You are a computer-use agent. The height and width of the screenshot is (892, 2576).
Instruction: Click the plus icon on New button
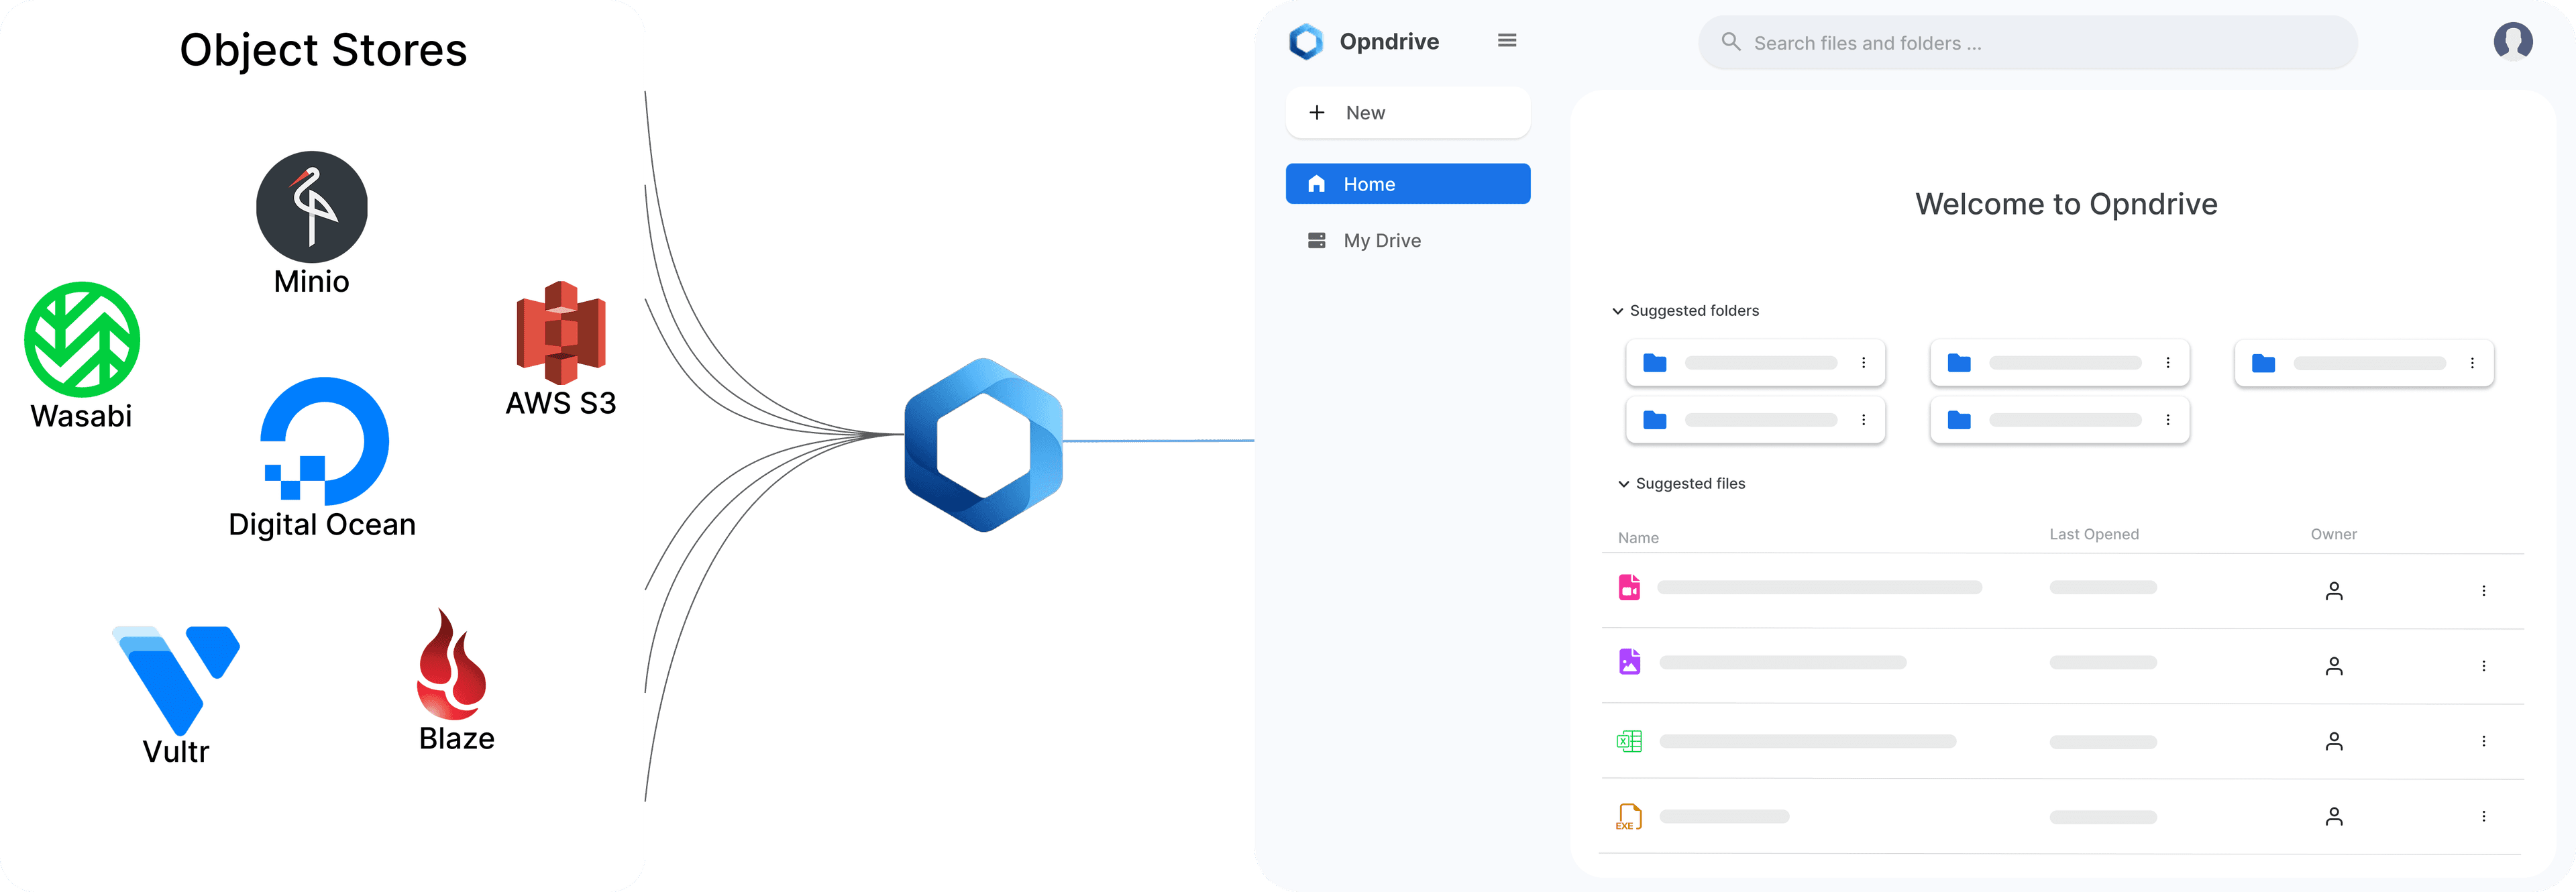pyautogui.click(x=1317, y=113)
